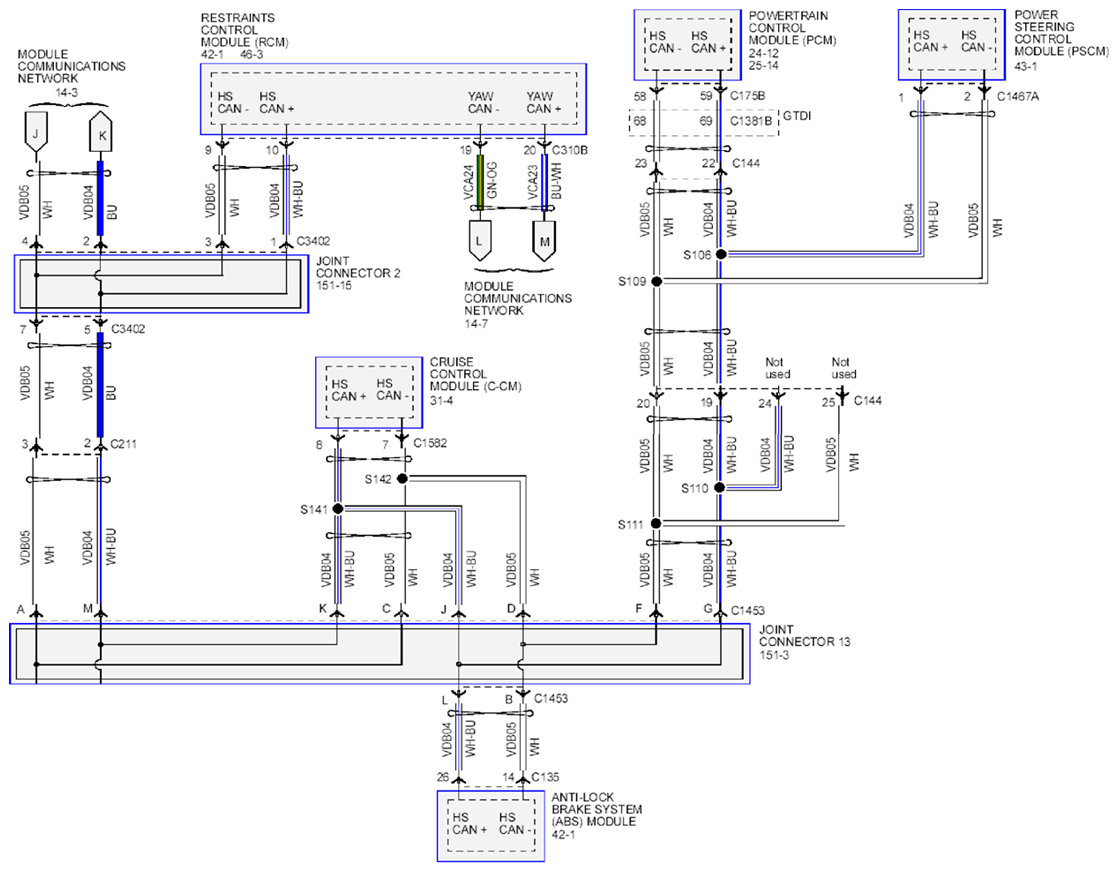Click the 'YAW CAN -' pin label
The image size is (1118, 872).
click(x=483, y=103)
